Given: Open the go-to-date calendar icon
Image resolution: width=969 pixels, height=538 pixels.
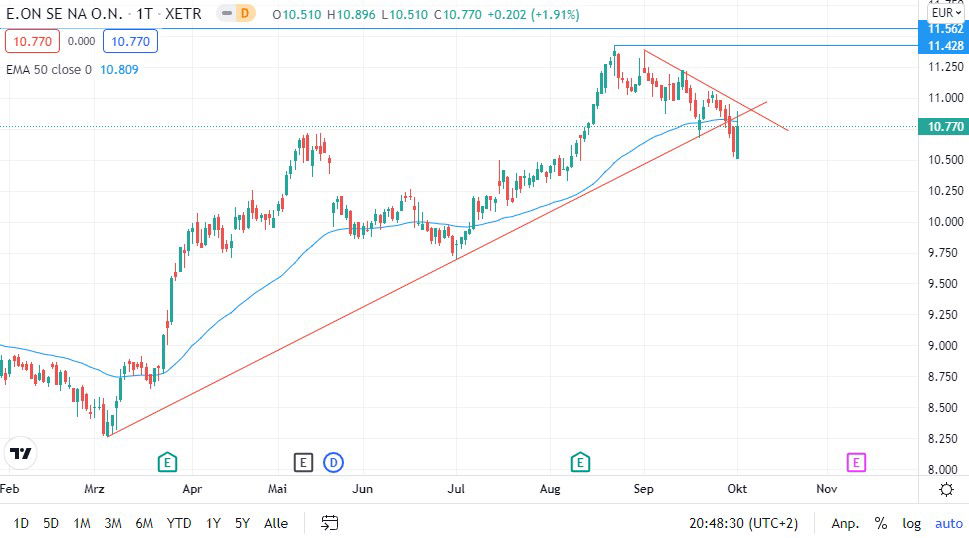Looking at the screenshot, I should coord(330,523).
